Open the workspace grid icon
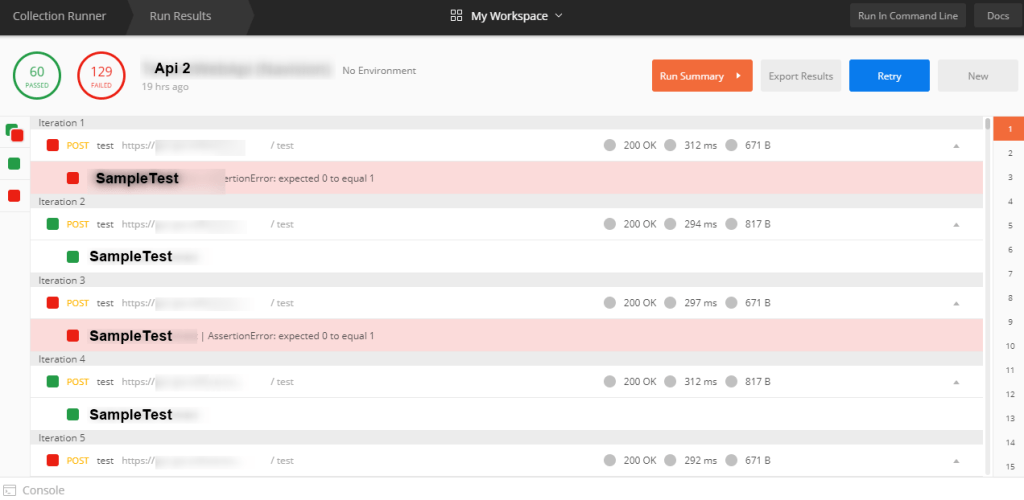Image resolution: width=1024 pixels, height=500 pixels. click(x=456, y=16)
